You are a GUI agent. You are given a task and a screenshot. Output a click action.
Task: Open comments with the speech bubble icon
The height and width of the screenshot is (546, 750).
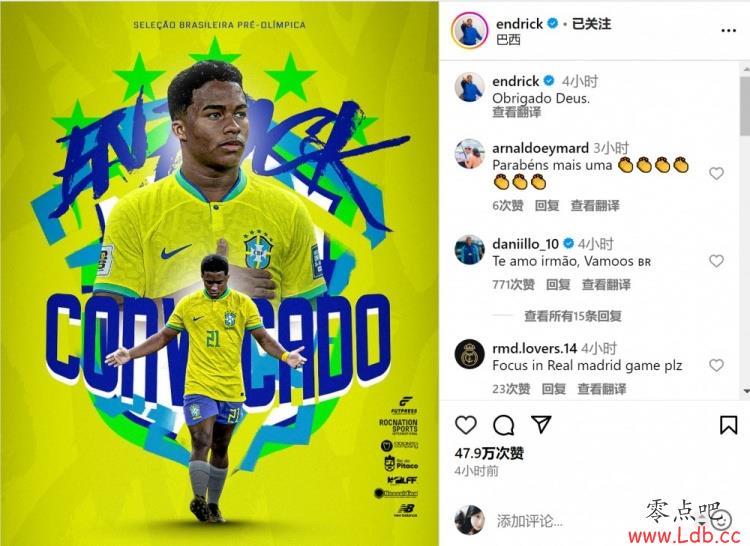pyautogui.click(x=503, y=425)
